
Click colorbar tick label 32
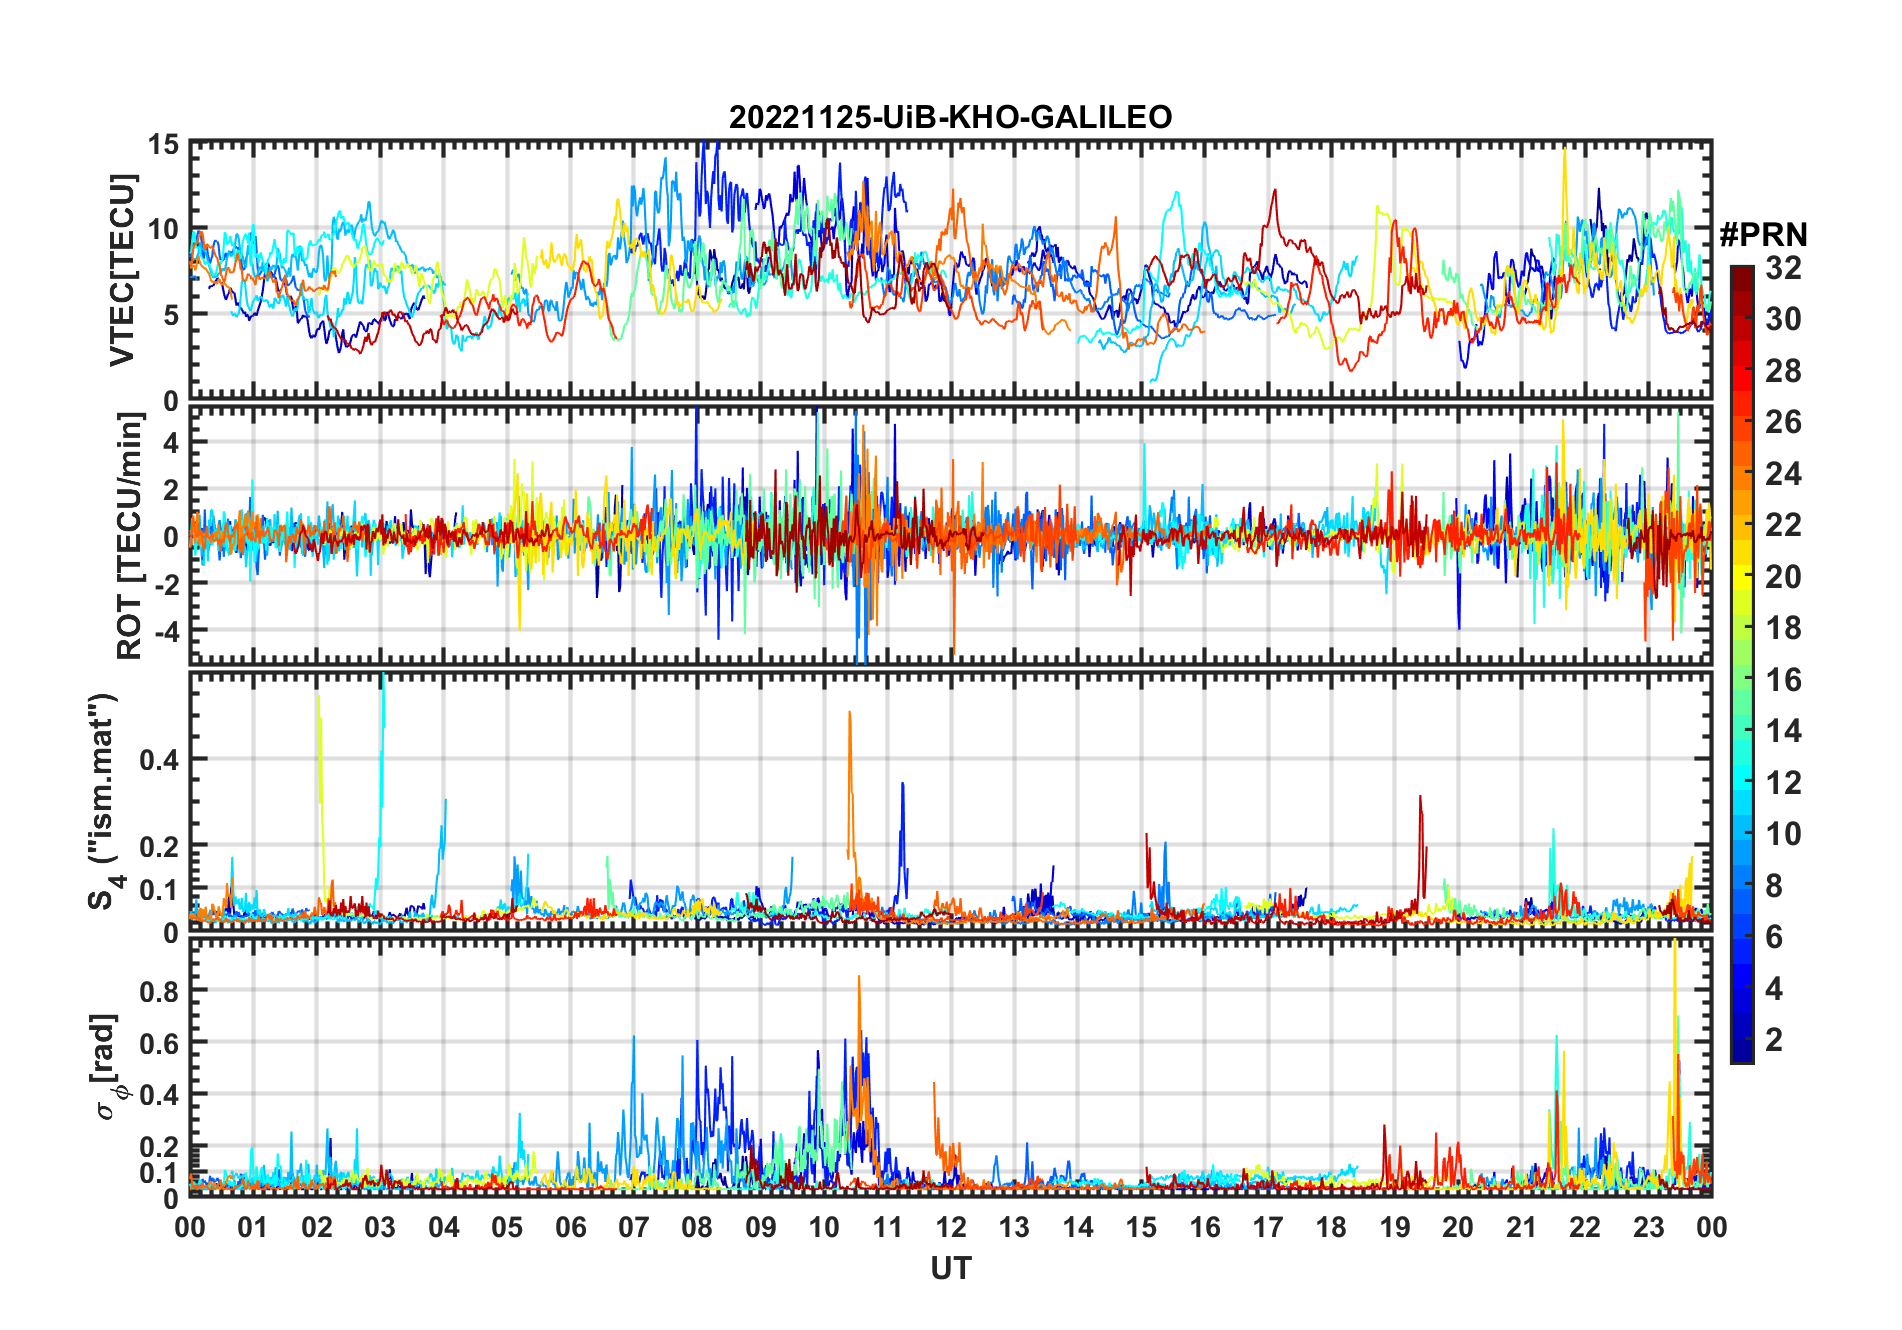click(x=1783, y=268)
